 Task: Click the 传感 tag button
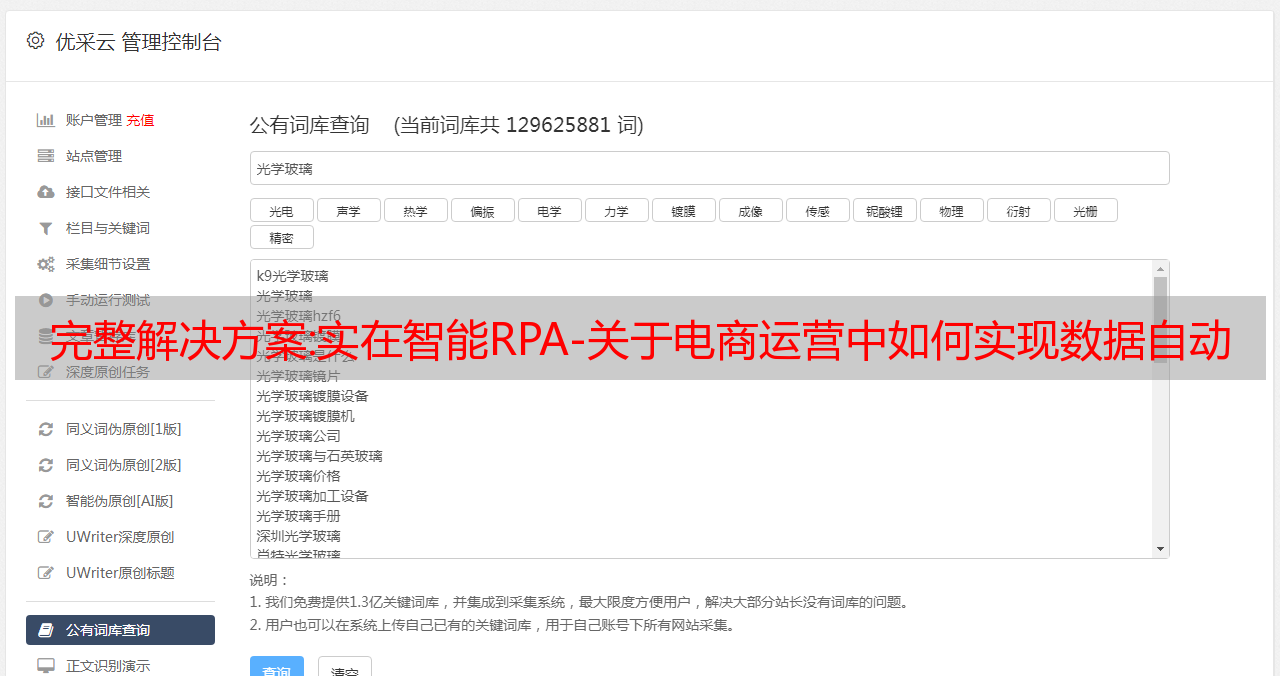coord(818,210)
